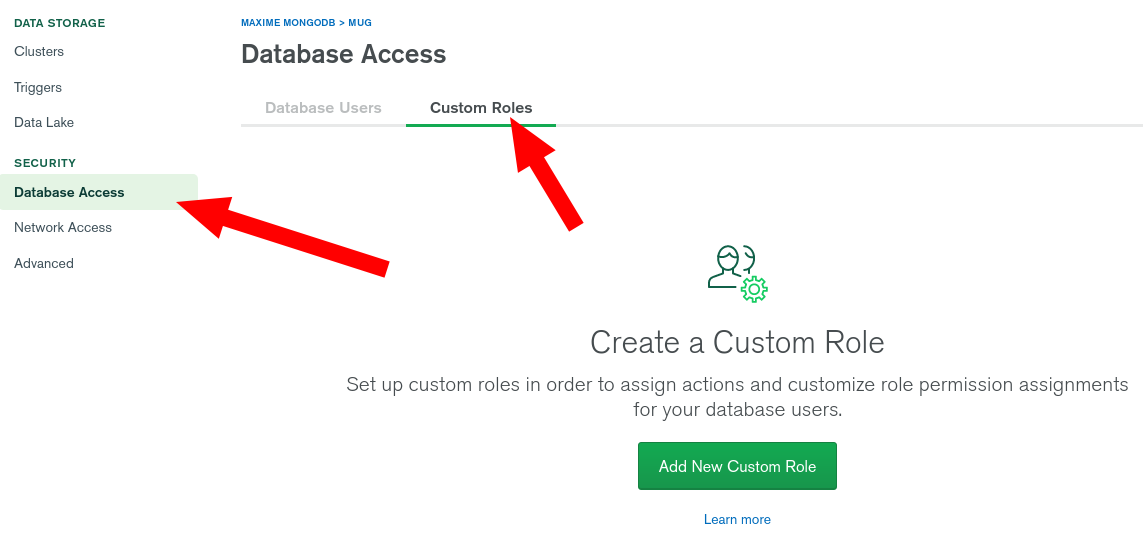Select Database Access in the sidebar
This screenshot has width=1143, height=554.
[x=70, y=192]
